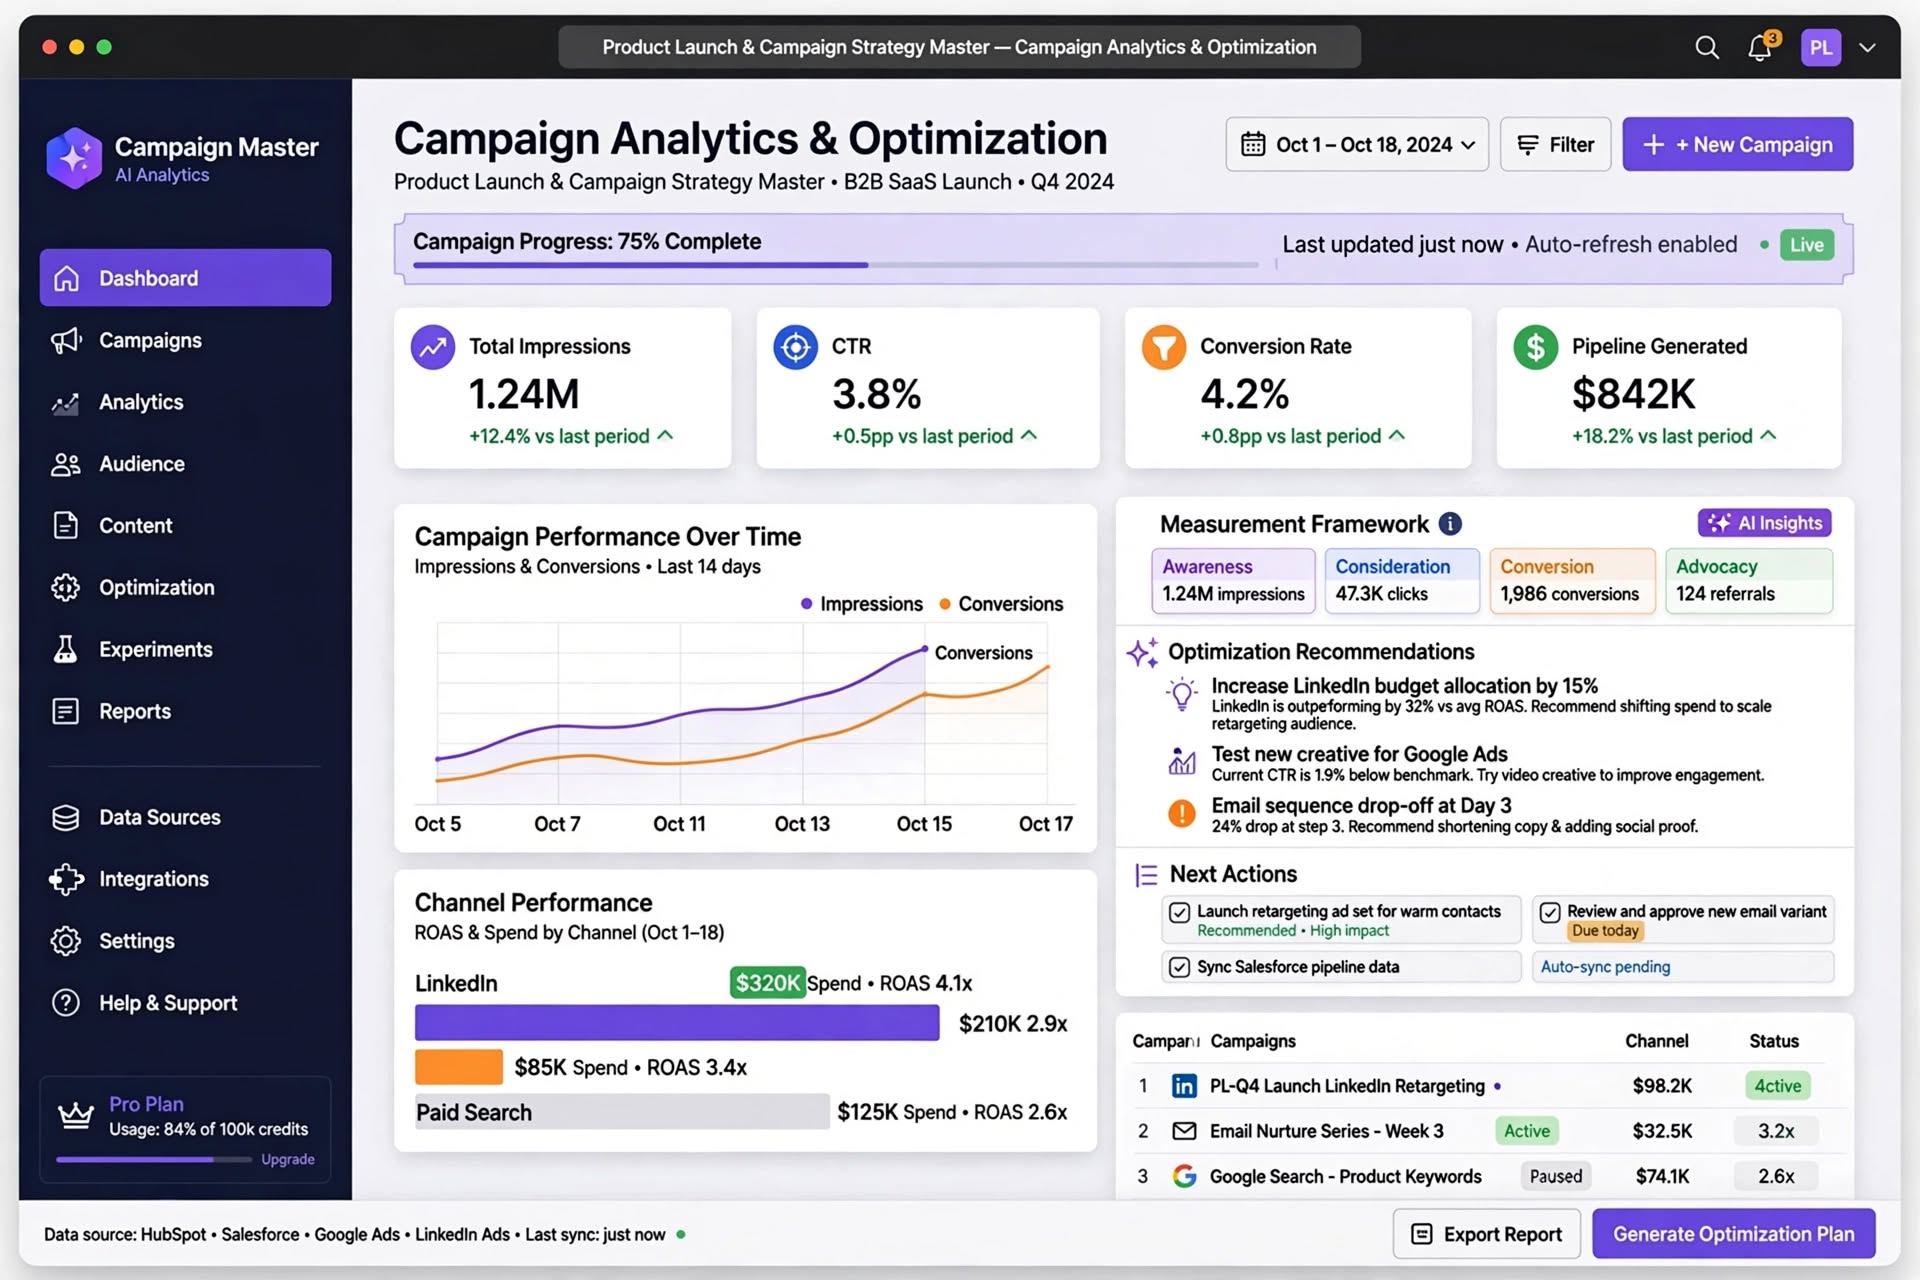Open the notifications bell icon
Screen dimensions: 1920x1280
1760,47
